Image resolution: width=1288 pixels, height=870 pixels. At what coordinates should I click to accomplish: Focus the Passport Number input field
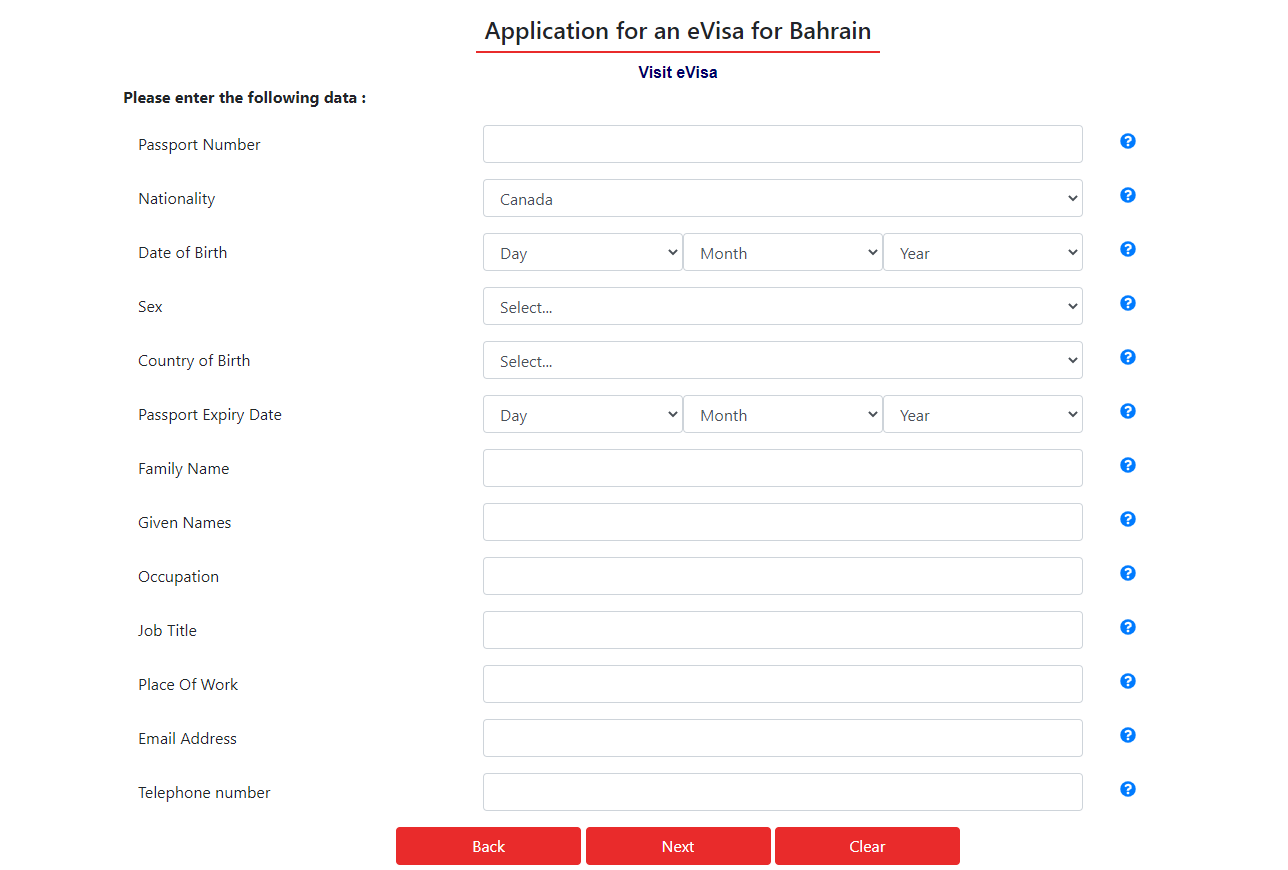click(783, 144)
